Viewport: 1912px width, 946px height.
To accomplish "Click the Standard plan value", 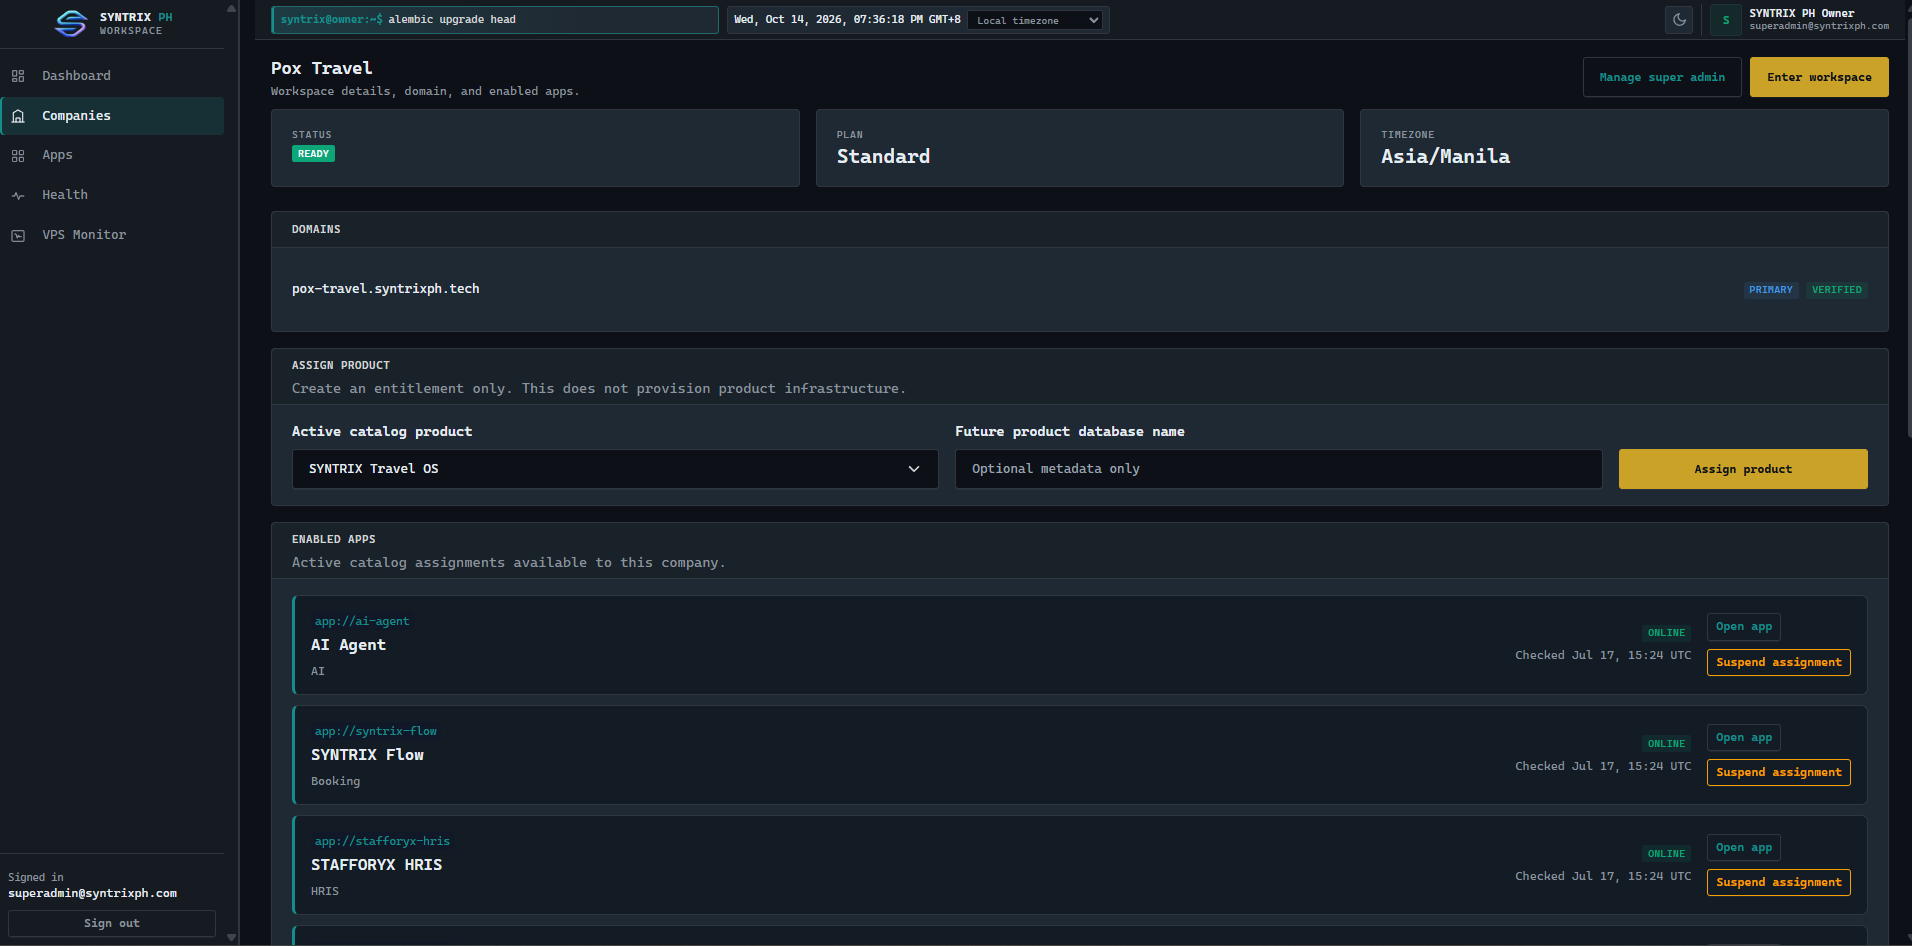I will click(883, 156).
